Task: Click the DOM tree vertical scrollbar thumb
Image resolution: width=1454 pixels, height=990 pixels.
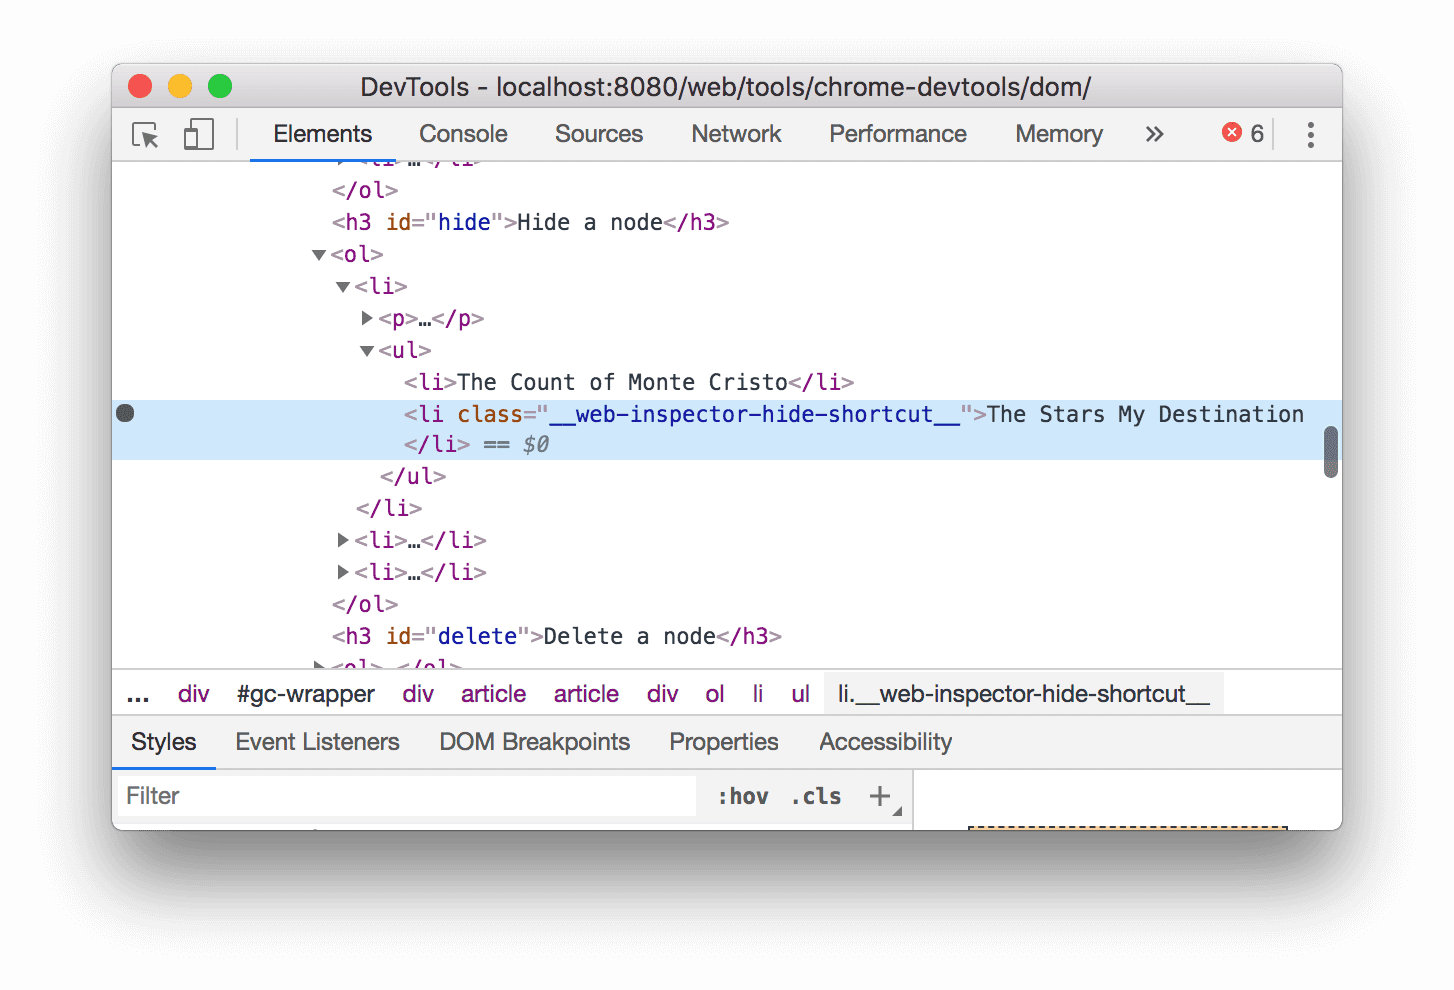Action: [1330, 452]
